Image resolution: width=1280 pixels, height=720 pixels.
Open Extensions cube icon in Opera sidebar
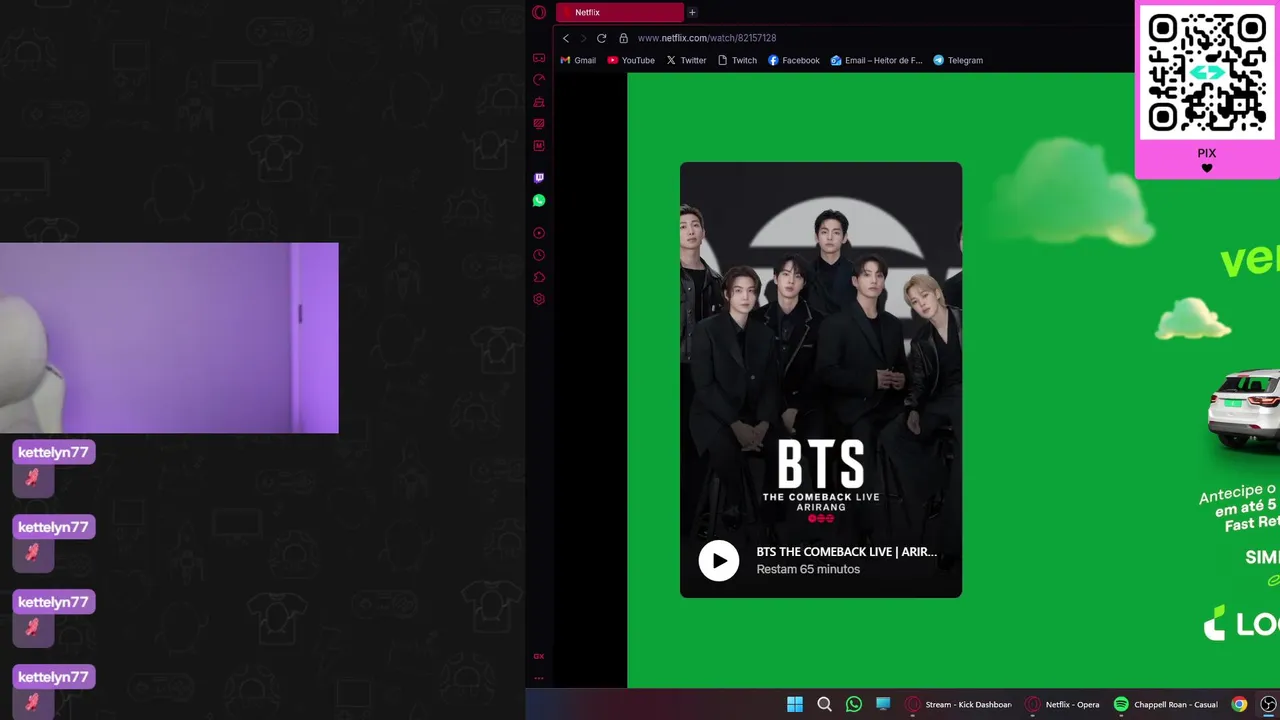539,277
